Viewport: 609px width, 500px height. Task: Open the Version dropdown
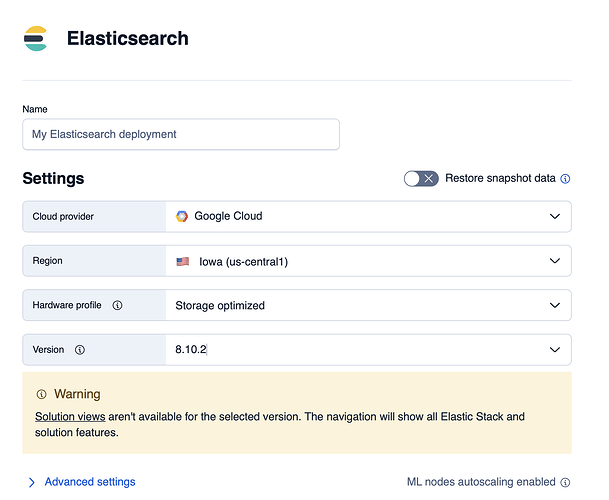point(368,350)
